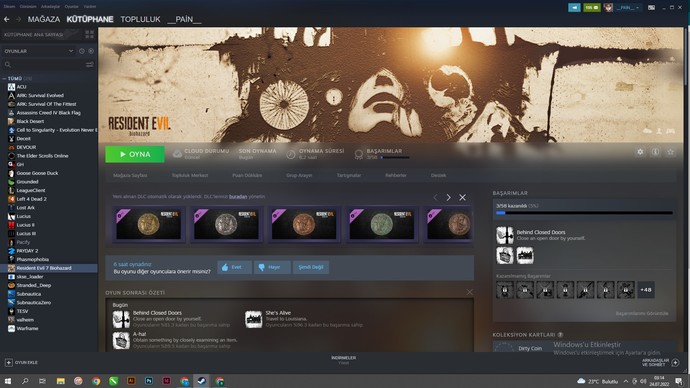Screen dimensions: 690x388
Task: Open the gold coin DLC thumbnail
Action: point(148,224)
